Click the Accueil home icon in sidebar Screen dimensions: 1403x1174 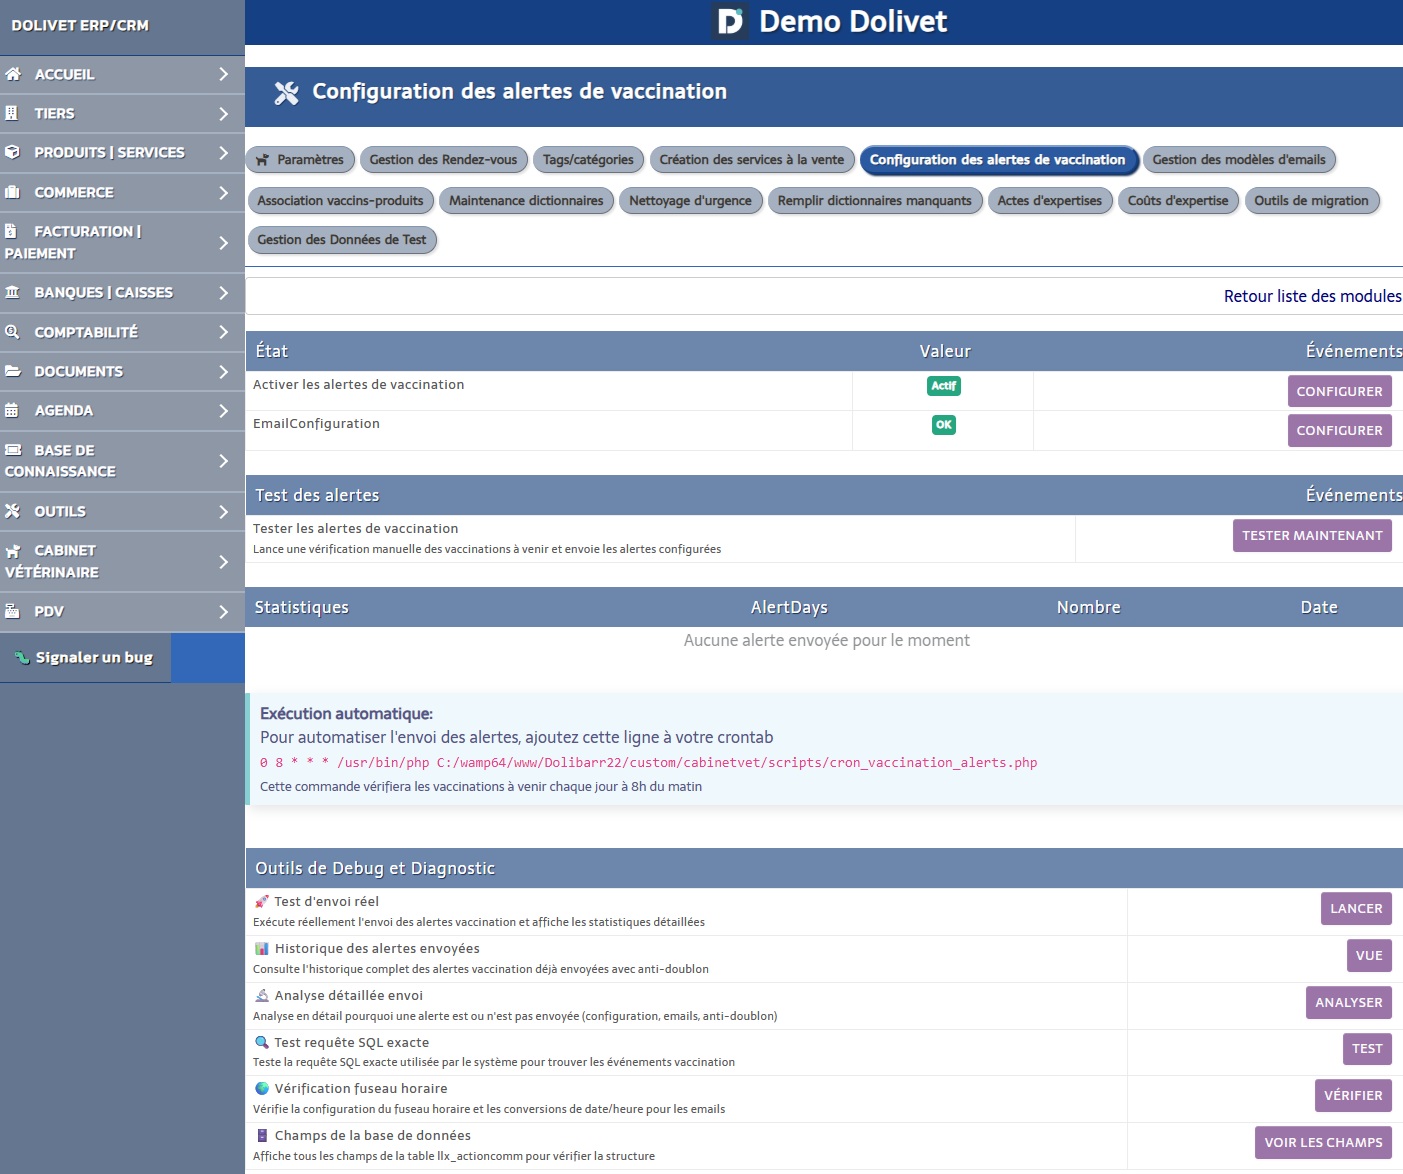[x=13, y=74]
